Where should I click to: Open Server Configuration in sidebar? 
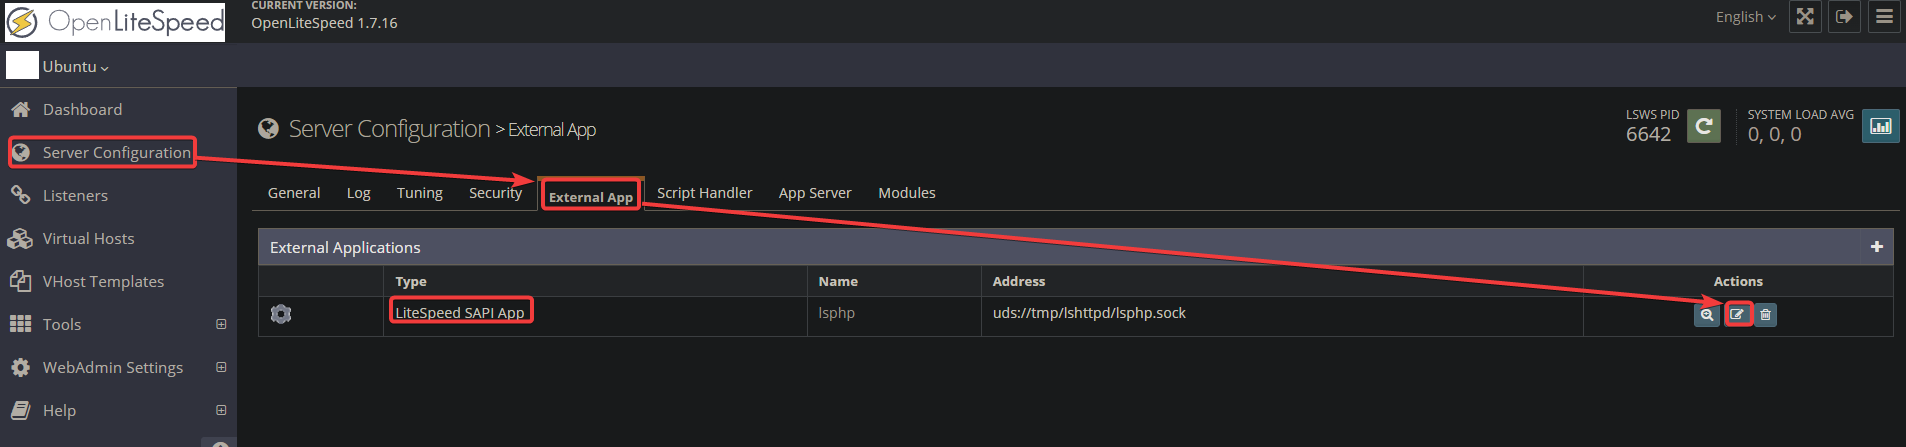click(x=117, y=152)
